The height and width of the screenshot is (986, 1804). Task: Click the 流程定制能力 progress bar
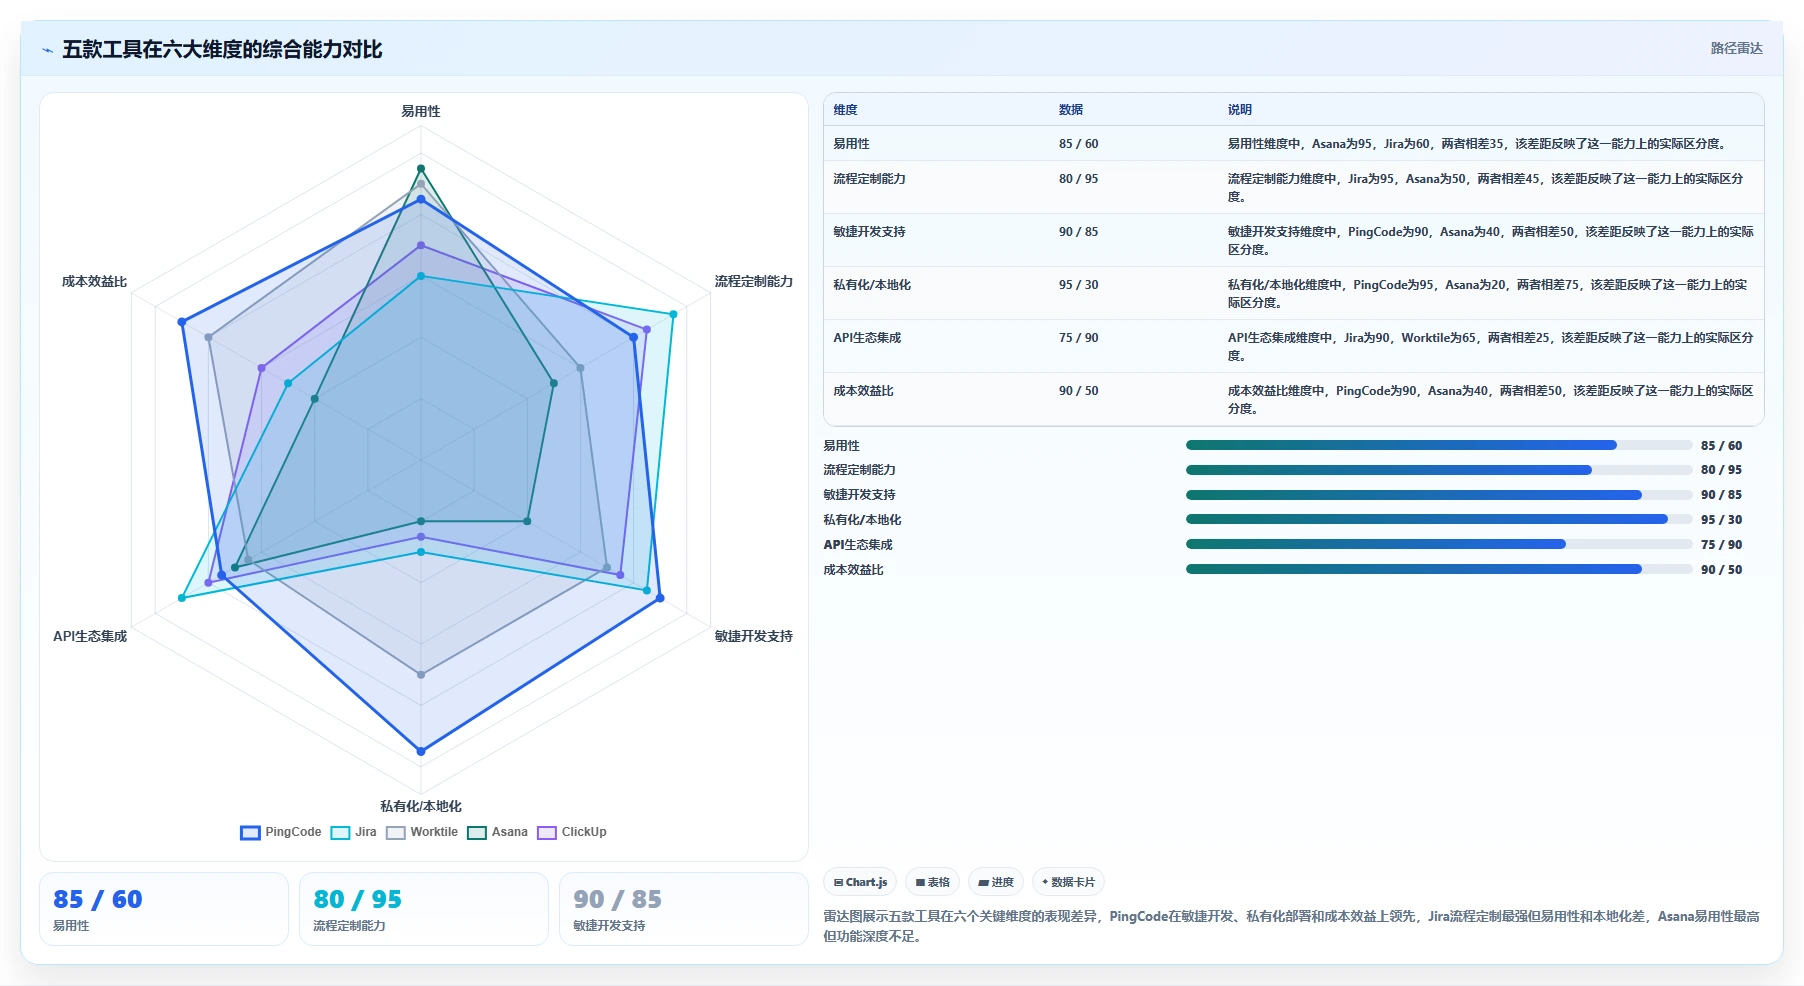tap(1439, 470)
